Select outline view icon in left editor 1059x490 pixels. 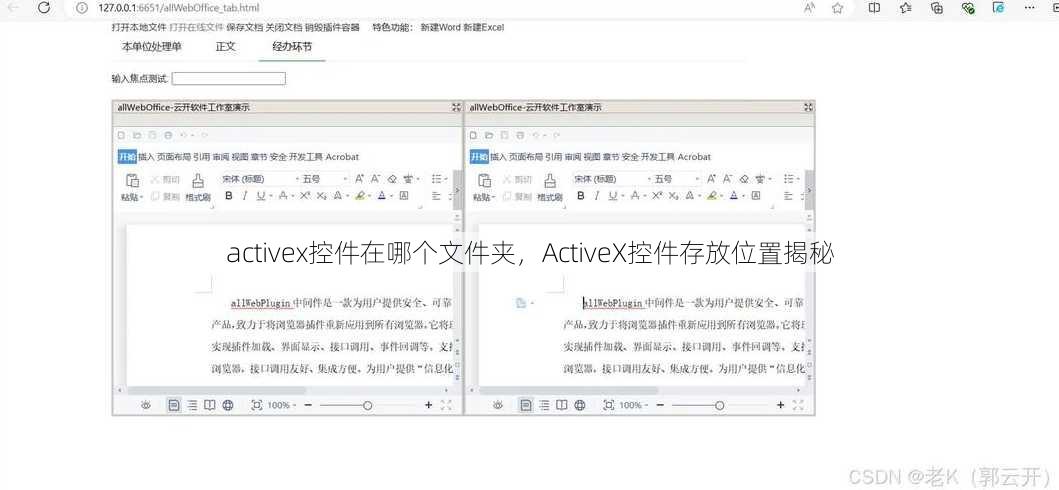[192, 405]
